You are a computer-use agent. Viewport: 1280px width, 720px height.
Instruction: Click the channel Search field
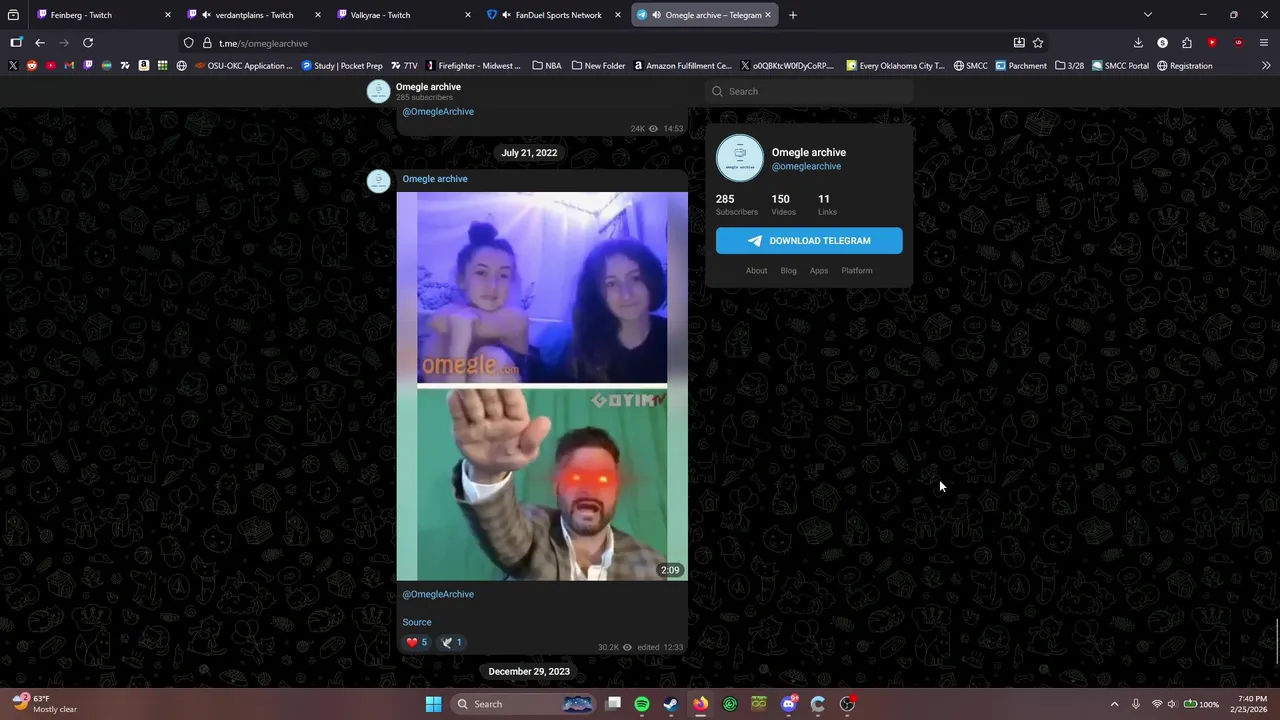pyautogui.click(x=809, y=91)
